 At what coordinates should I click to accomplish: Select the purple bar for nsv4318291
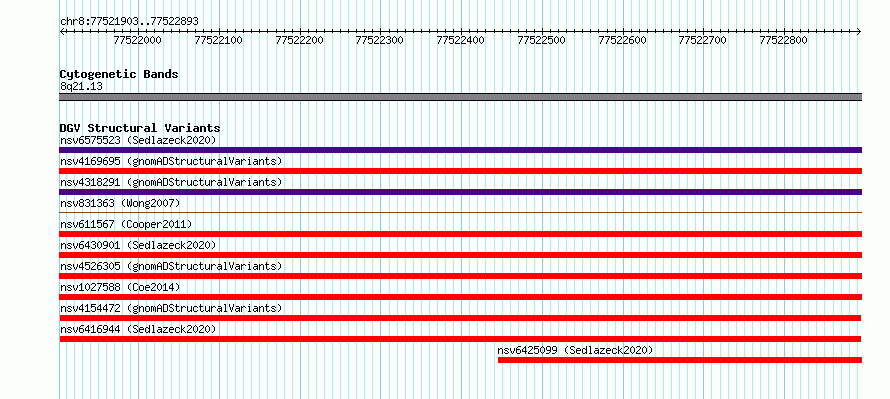pyautogui.click(x=460, y=192)
